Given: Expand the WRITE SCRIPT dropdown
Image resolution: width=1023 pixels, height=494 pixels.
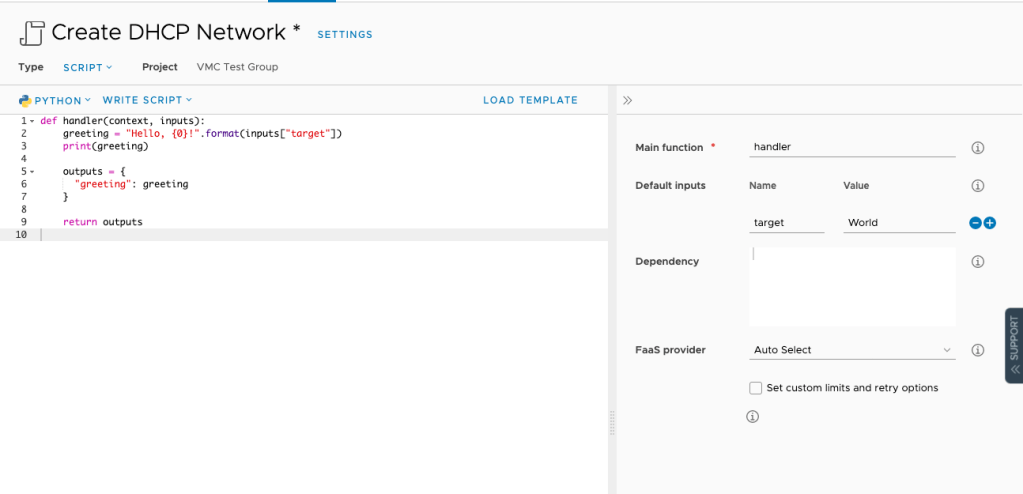Looking at the screenshot, I should coord(147,100).
